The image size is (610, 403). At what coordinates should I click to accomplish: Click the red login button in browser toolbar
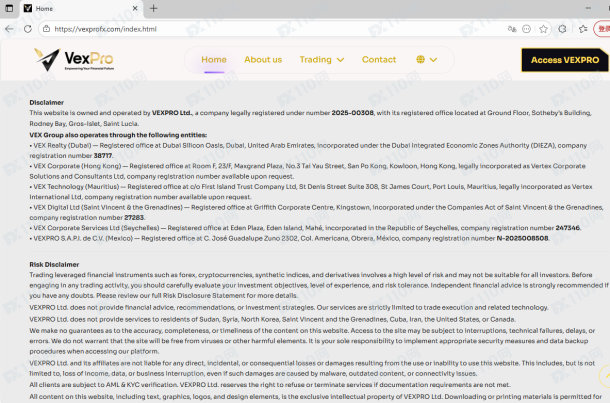(603, 29)
